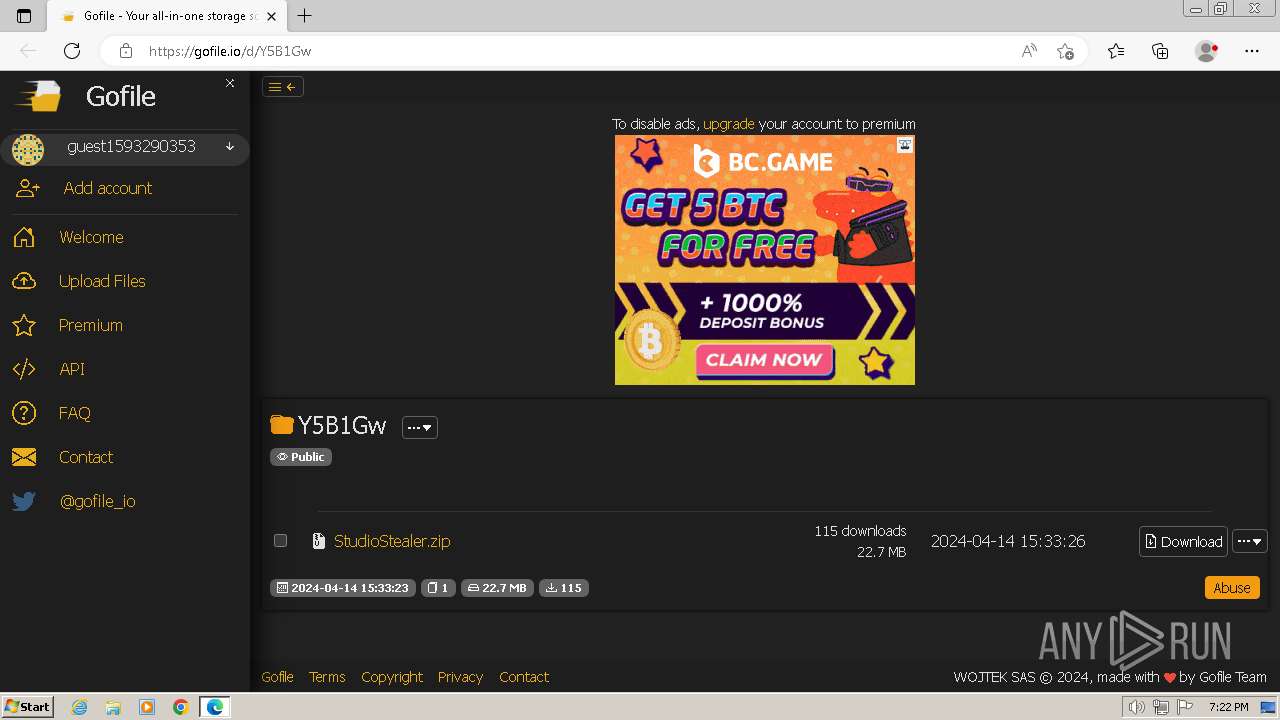Open the Windows Start menu

click(x=27, y=707)
